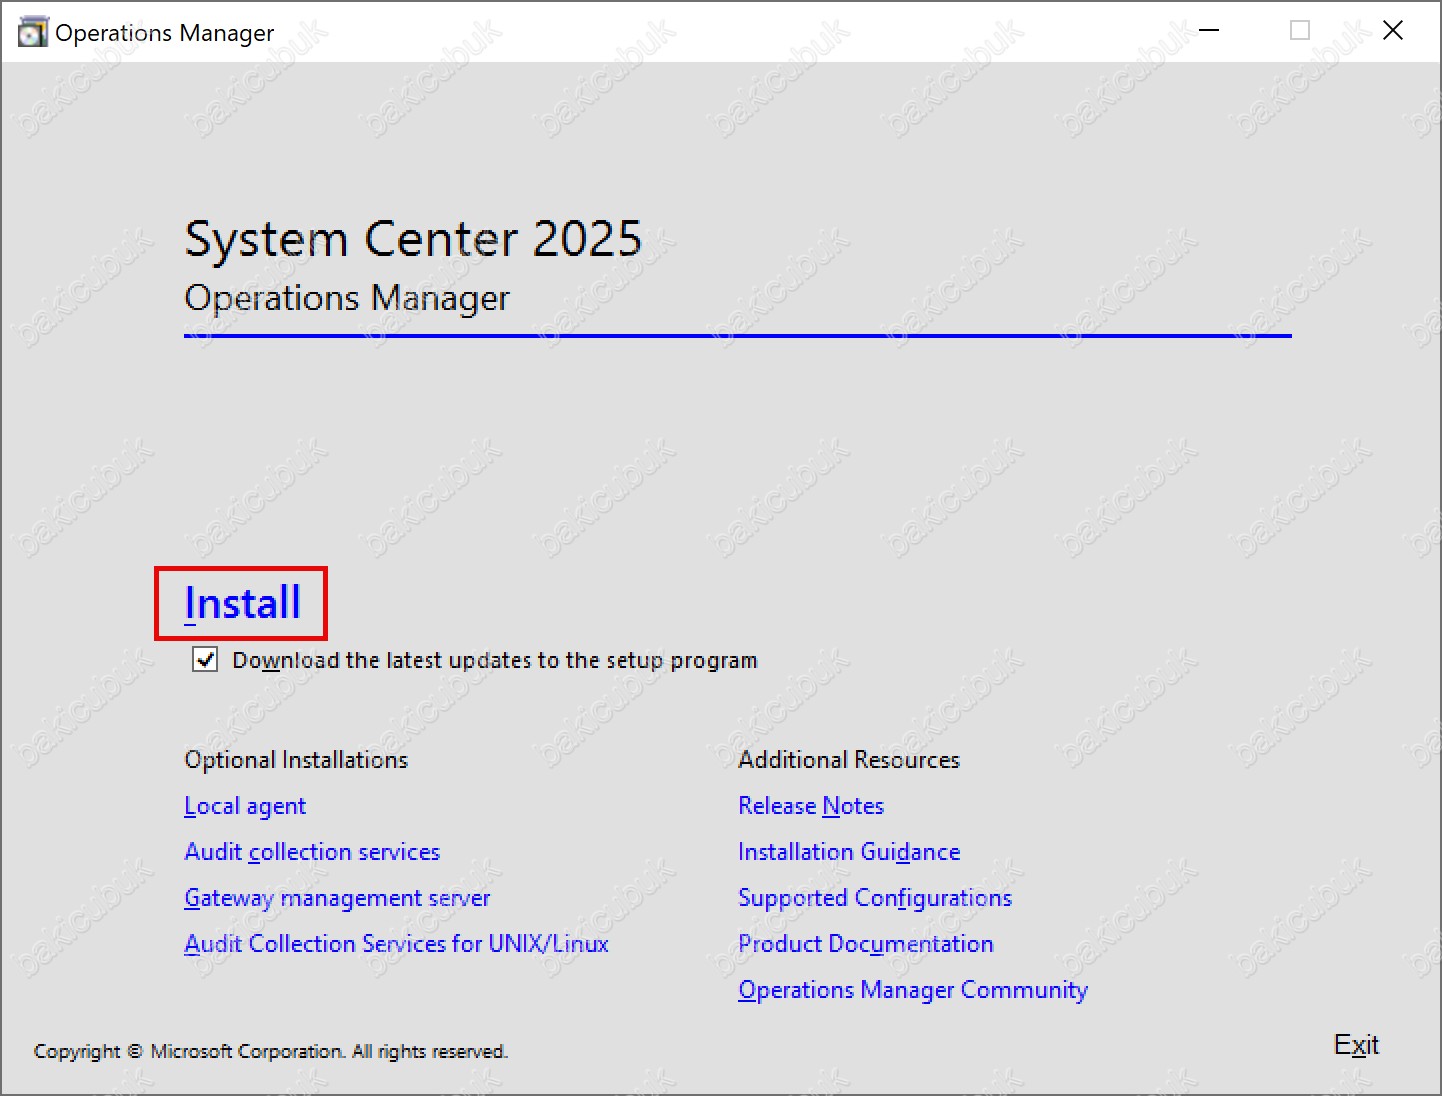Click the Optional Installations heading
The height and width of the screenshot is (1096, 1442).
coord(296,760)
